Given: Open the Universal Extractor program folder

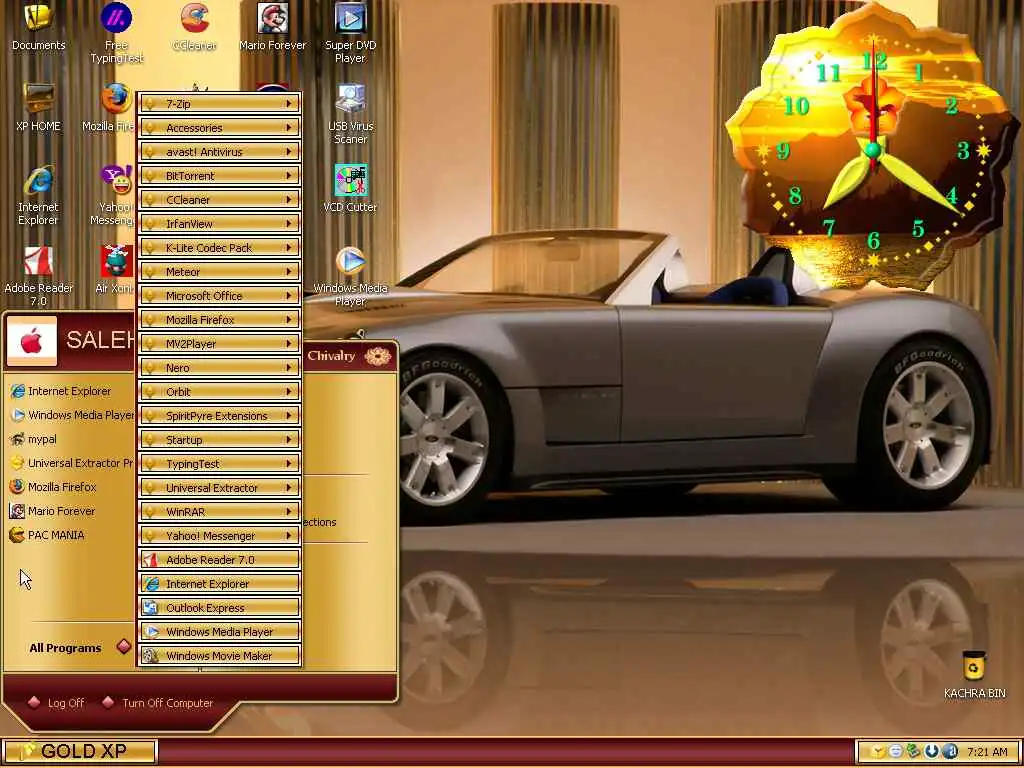Looking at the screenshot, I should point(219,488).
